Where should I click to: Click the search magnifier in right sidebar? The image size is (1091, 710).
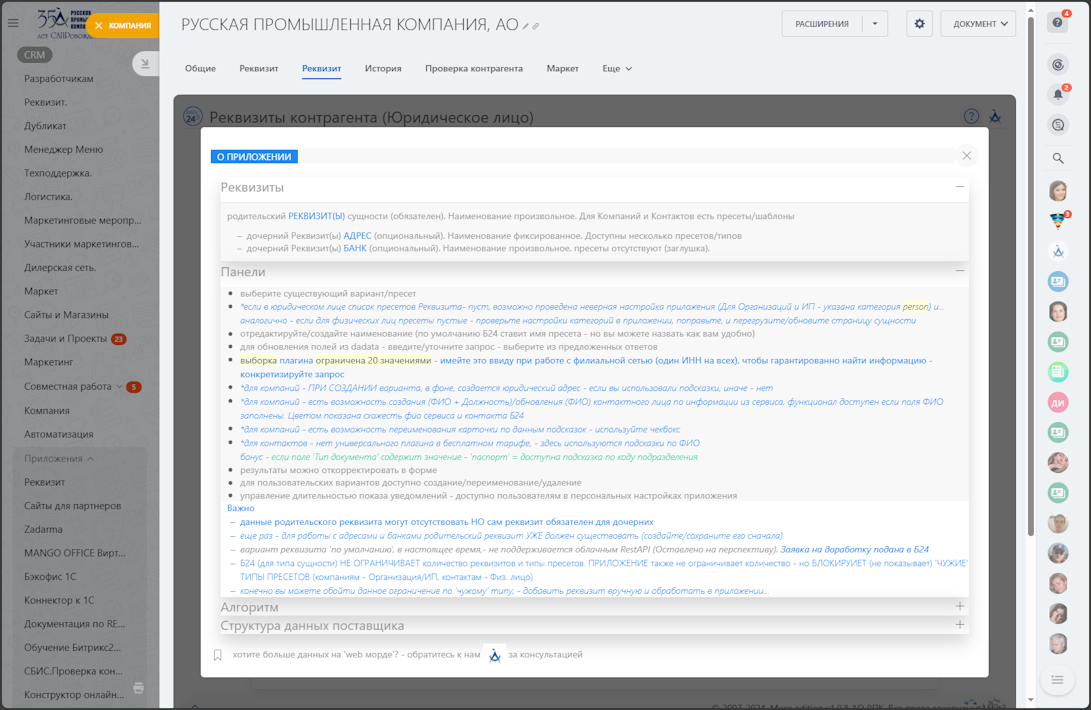1058,158
